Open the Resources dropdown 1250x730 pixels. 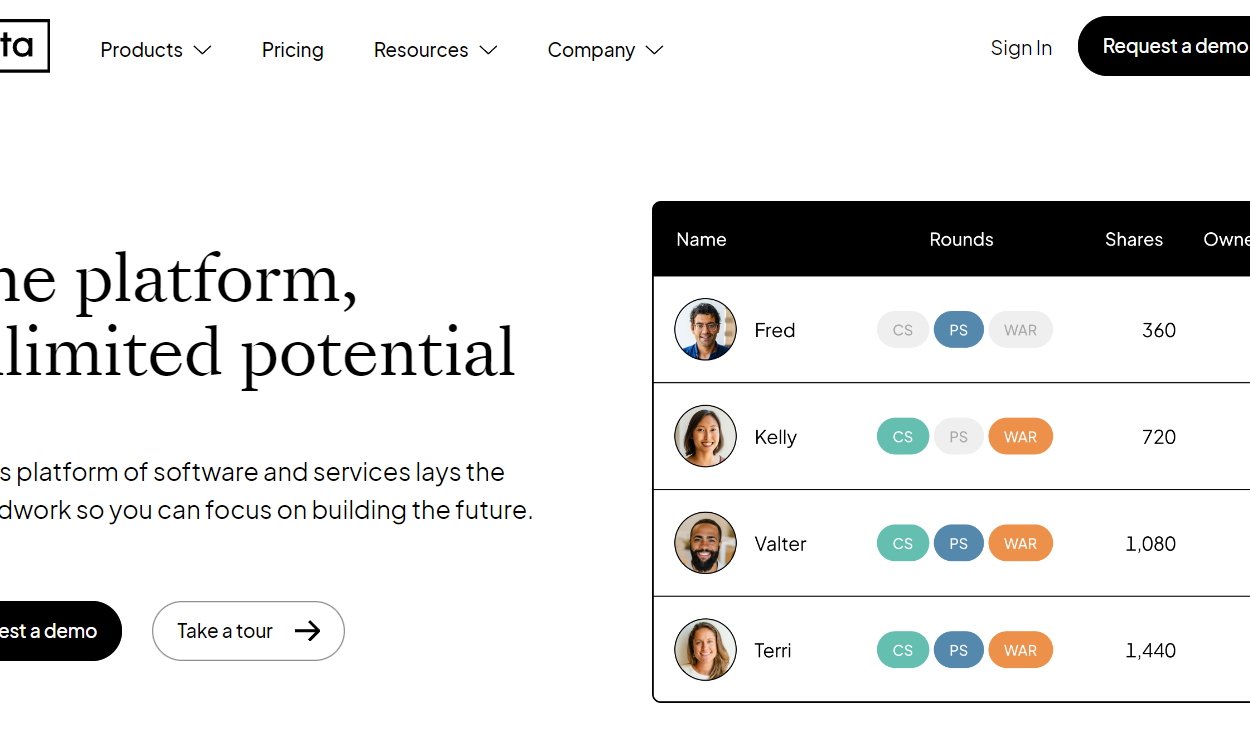[435, 49]
